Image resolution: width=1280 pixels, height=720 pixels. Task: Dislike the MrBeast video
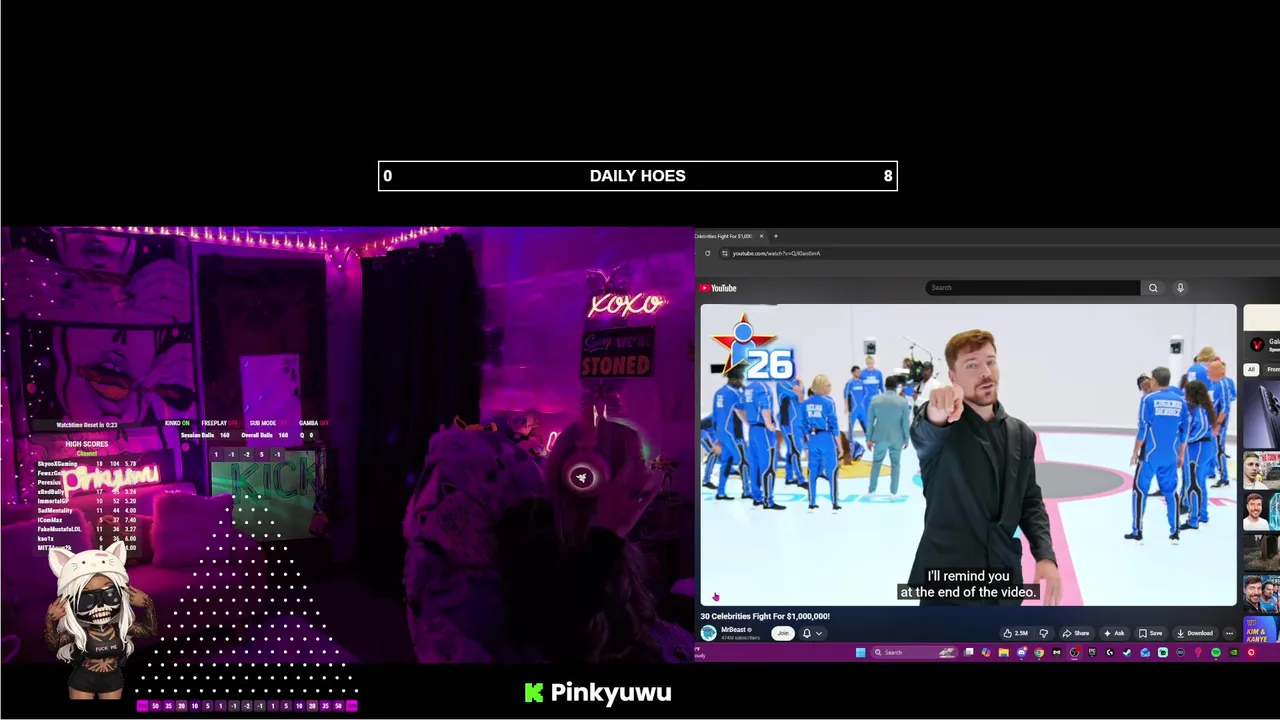(1043, 633)
